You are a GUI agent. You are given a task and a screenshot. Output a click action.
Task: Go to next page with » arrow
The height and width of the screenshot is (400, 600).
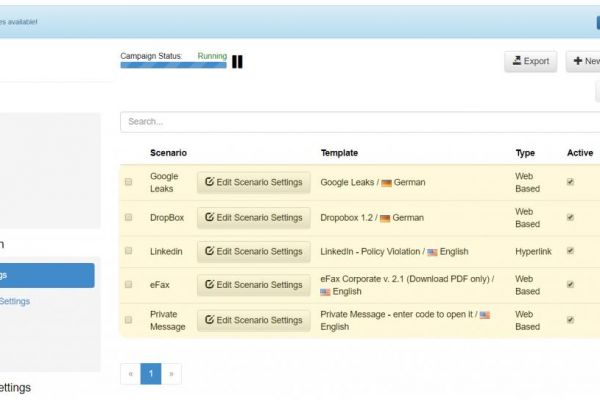tap(171, 374)
